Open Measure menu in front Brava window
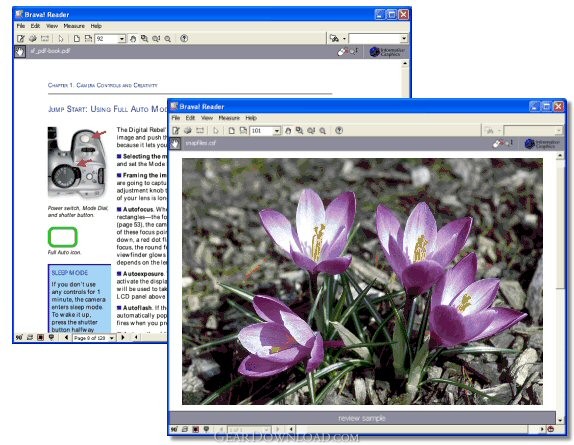This screenshot has width=574, height=445. pyautogui.click(x=229, y=118)
